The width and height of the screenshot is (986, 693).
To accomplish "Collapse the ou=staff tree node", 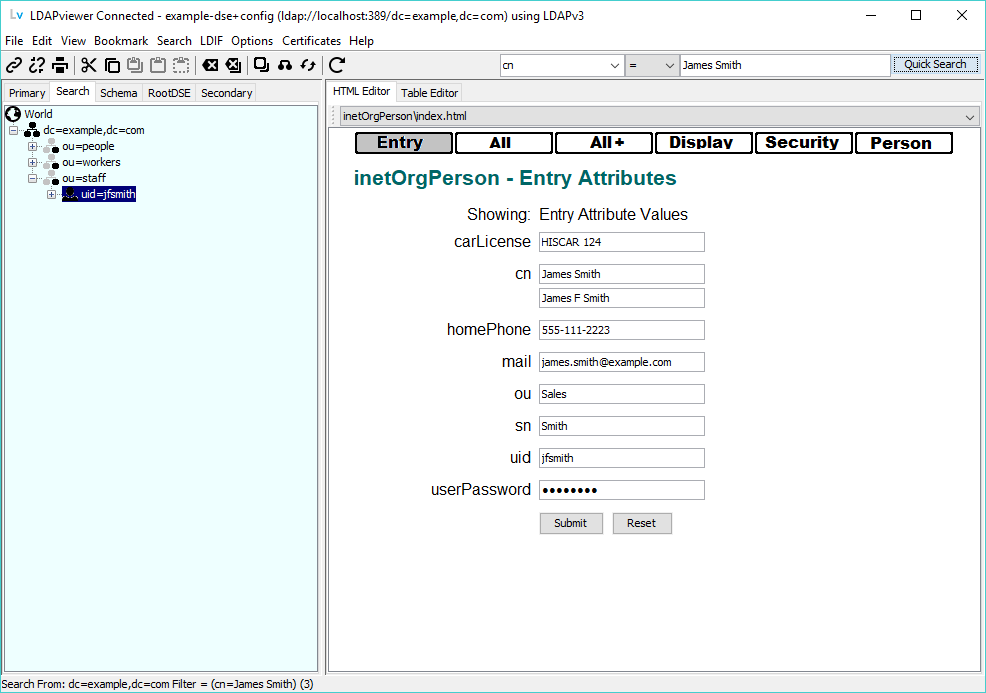I will (x=33, y=179).
